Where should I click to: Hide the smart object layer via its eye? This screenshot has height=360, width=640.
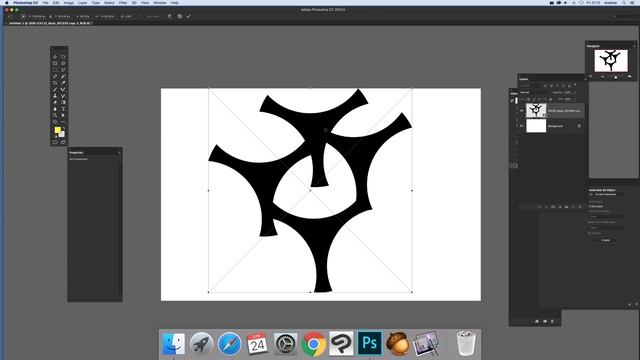click(x=521, y=111)
